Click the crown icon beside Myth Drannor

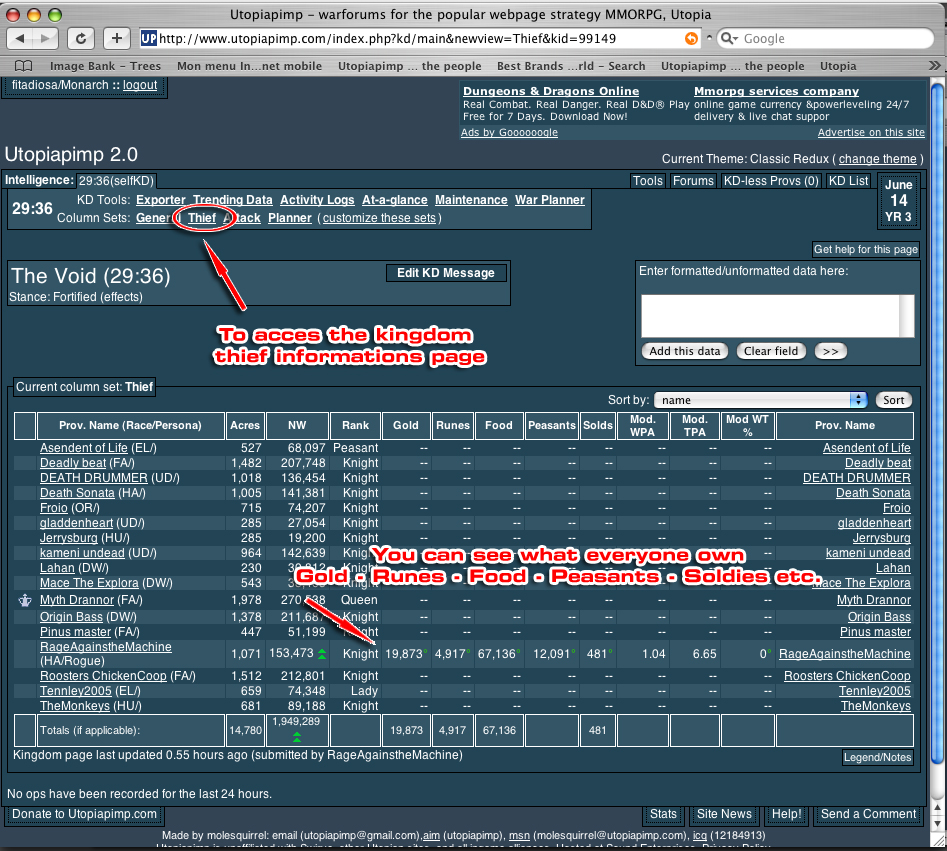coord(25,601)
